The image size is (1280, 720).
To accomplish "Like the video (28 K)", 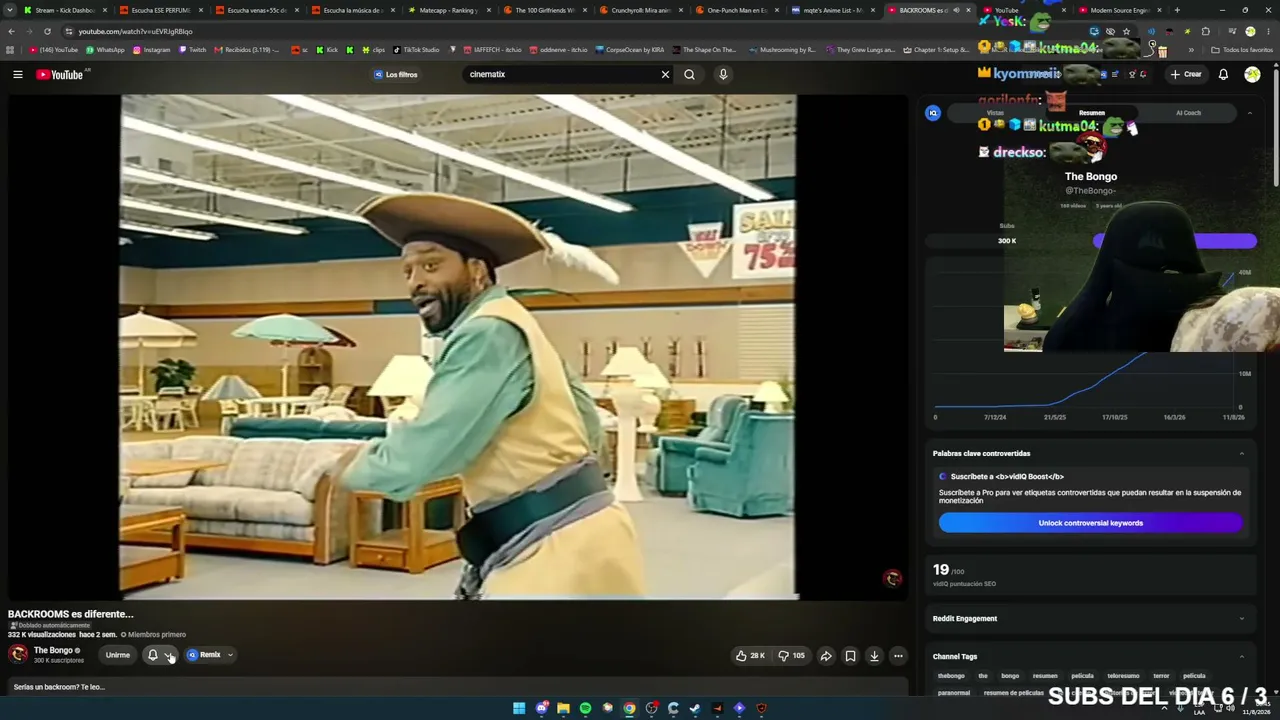I will (750, 656).
